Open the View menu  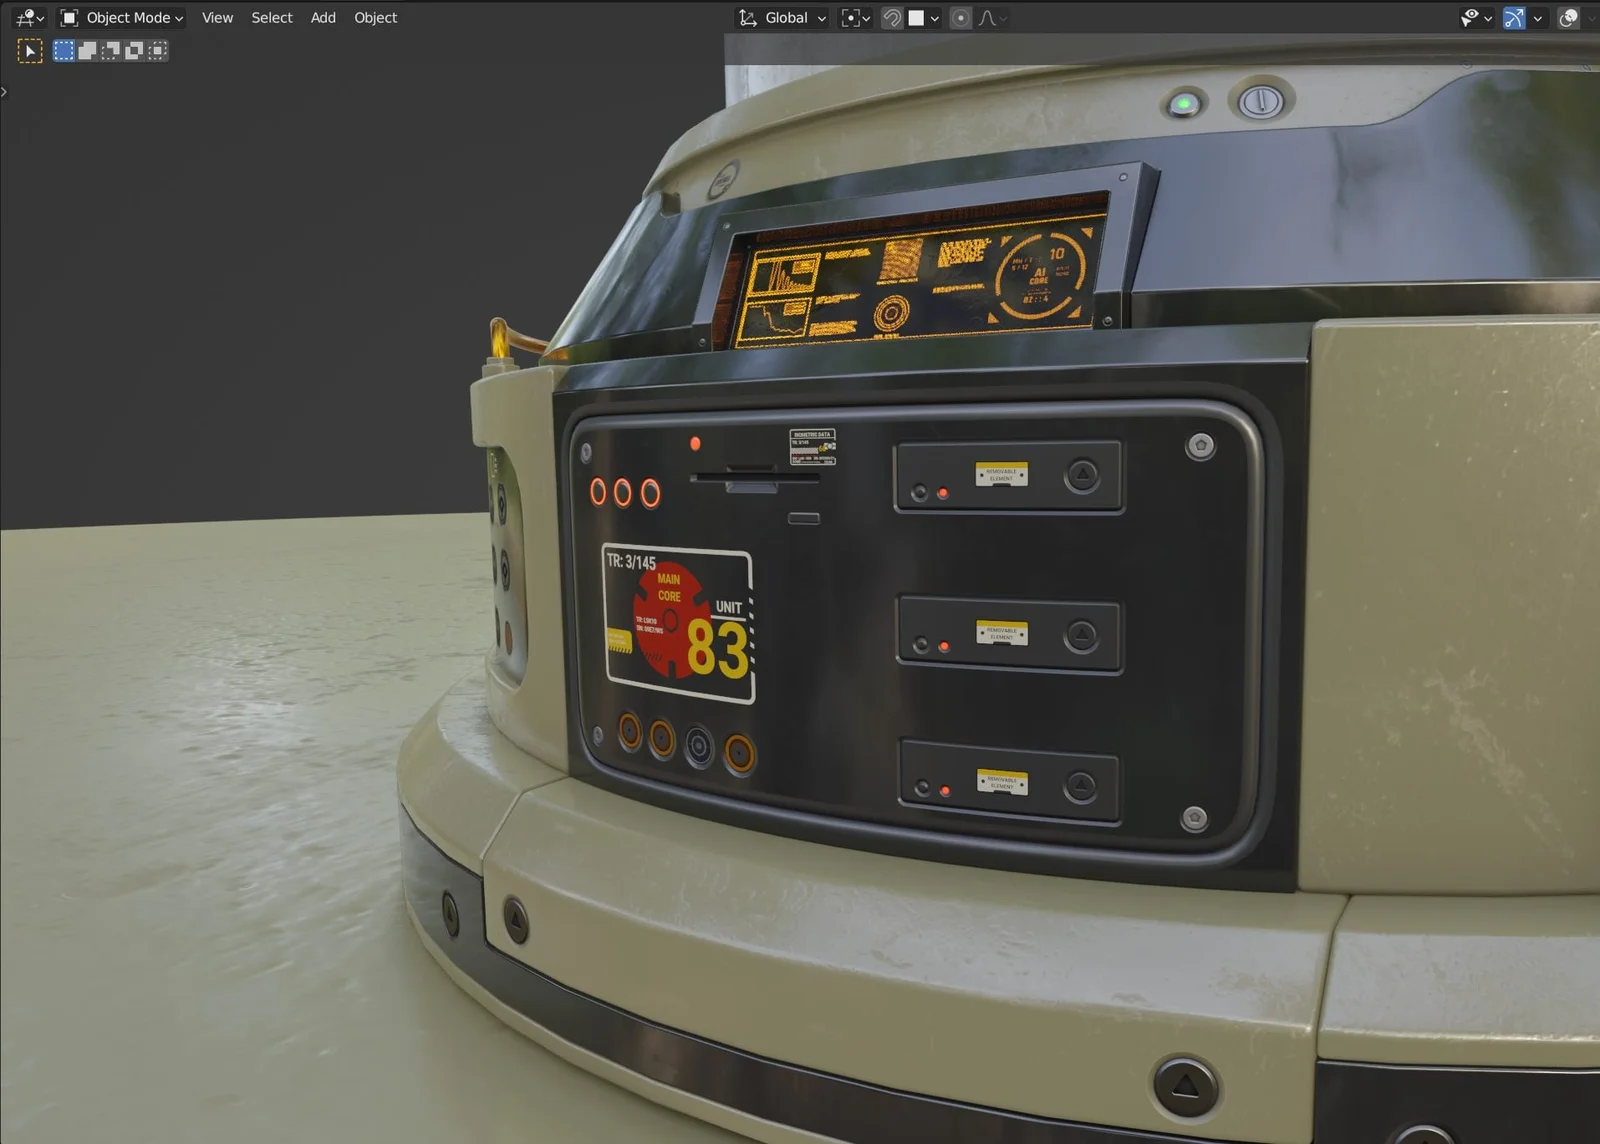pyautogui.click(x=217, y=18)
